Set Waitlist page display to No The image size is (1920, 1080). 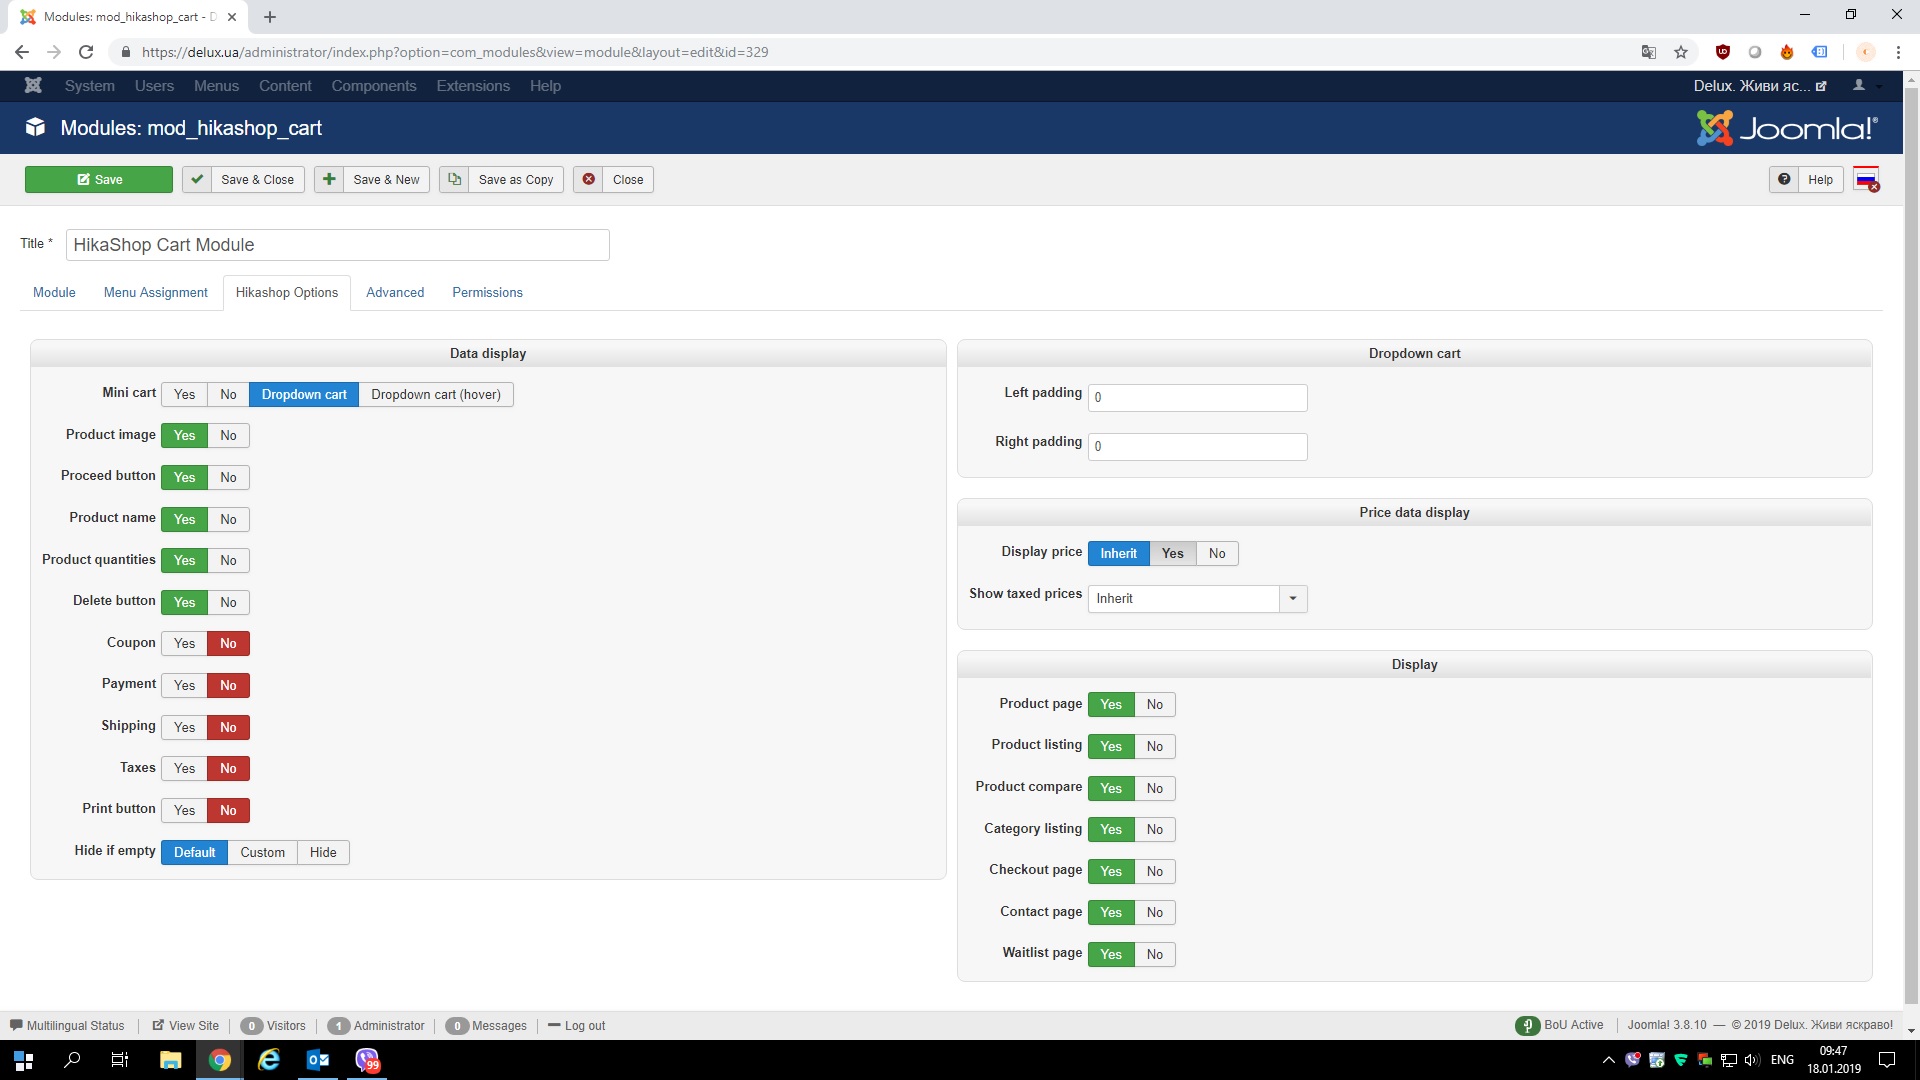[1154, 955]
